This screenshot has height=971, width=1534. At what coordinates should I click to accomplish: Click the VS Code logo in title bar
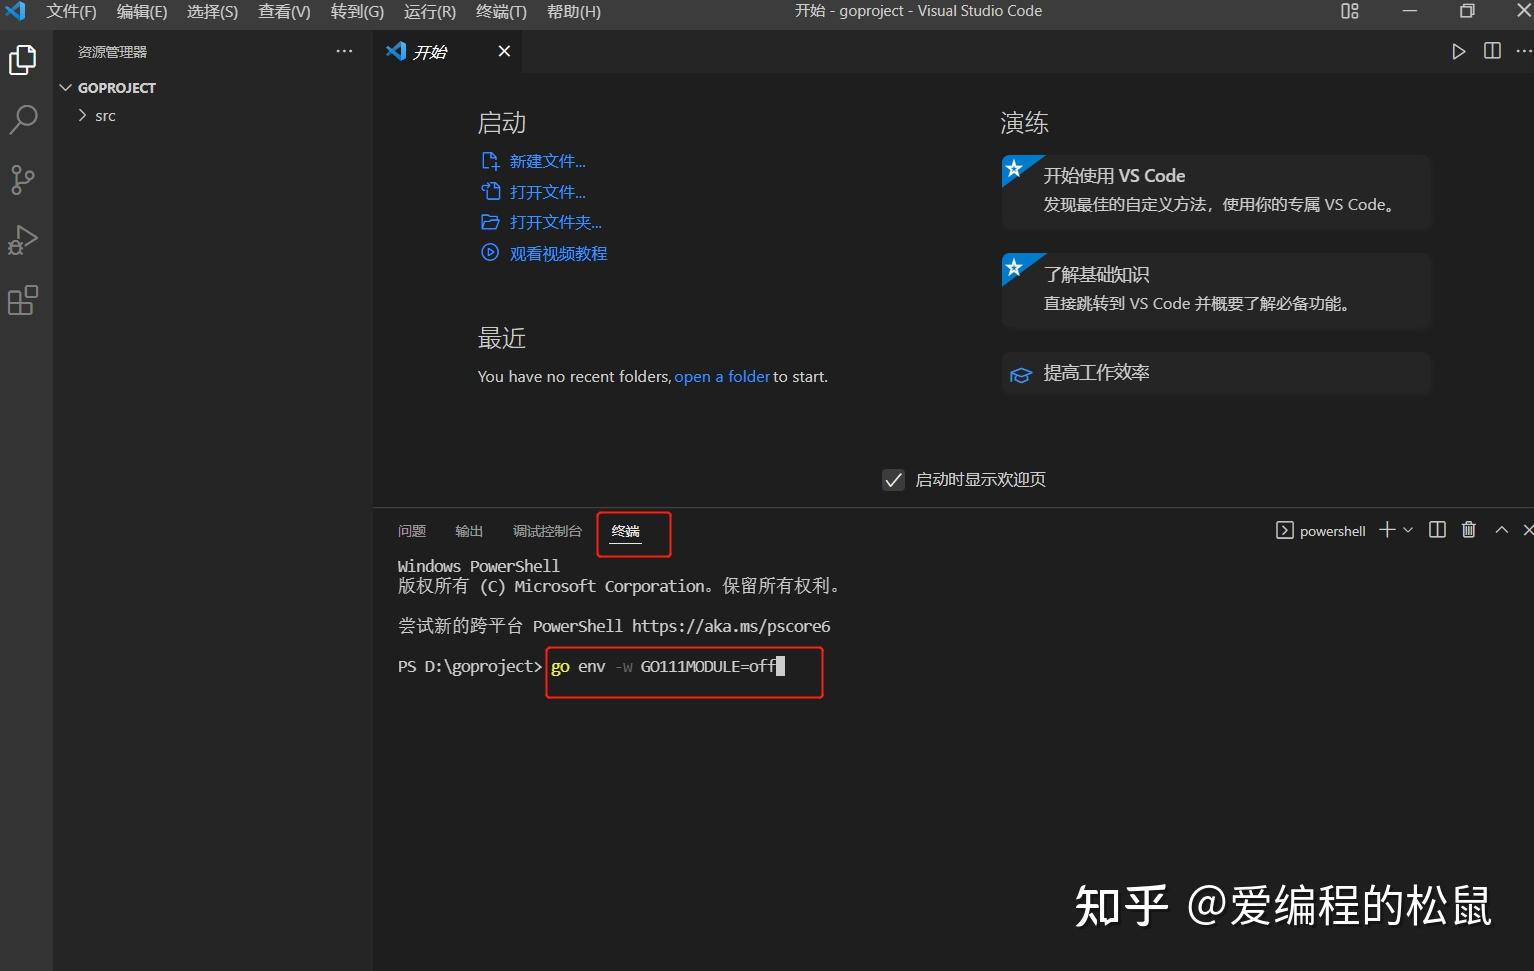tap(16, 11)
